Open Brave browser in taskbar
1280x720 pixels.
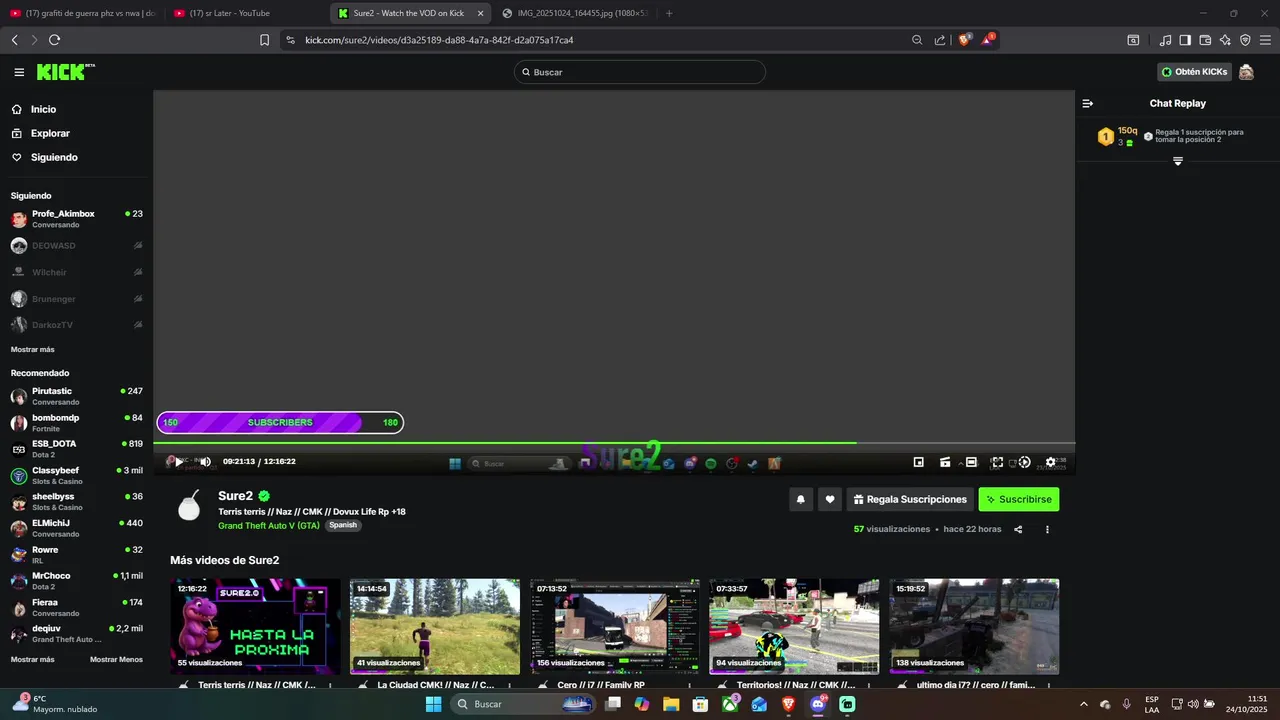click(789, 704)
